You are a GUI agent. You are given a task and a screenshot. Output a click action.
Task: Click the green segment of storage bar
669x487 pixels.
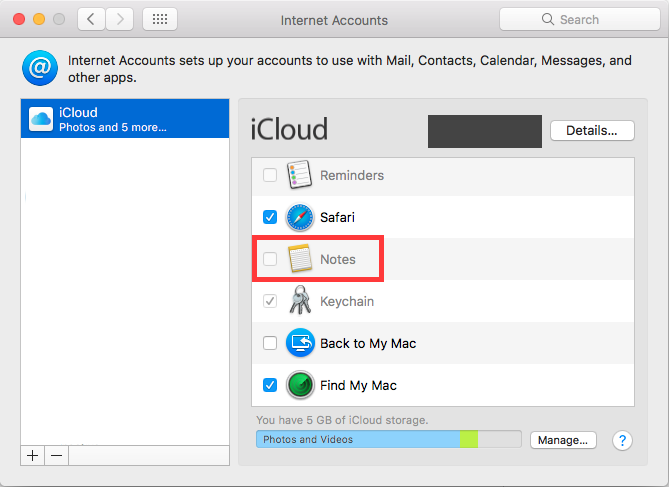pos(469,439)
